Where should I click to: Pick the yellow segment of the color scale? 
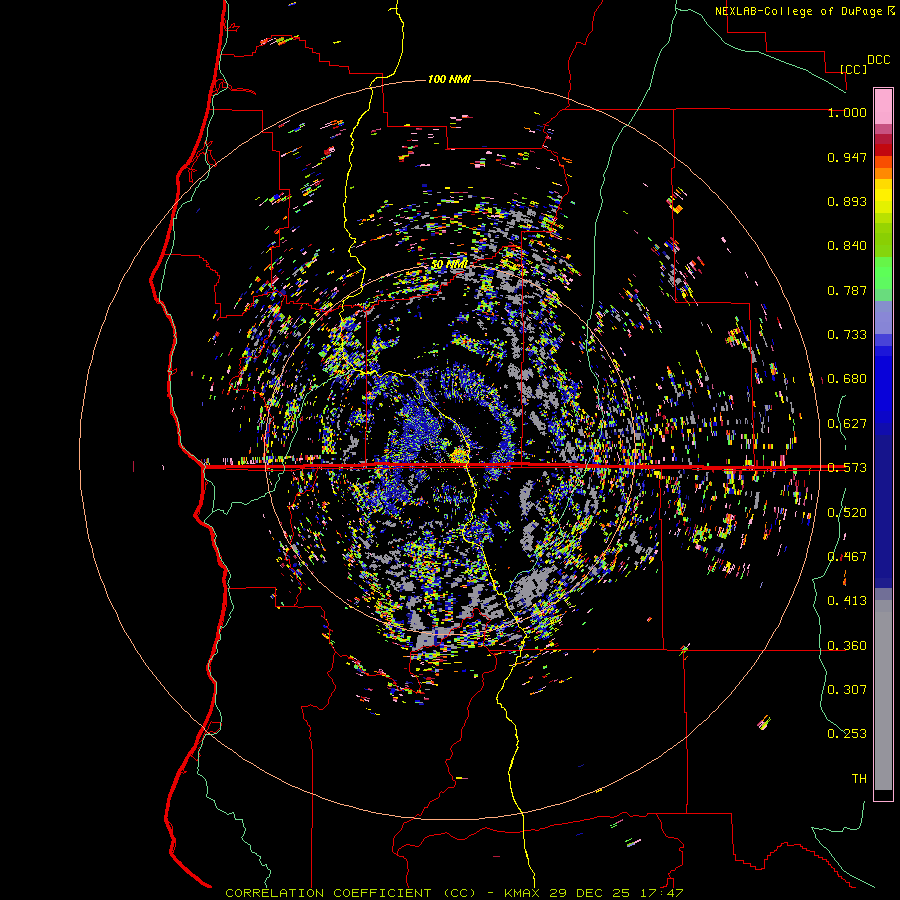coord(883,196)
